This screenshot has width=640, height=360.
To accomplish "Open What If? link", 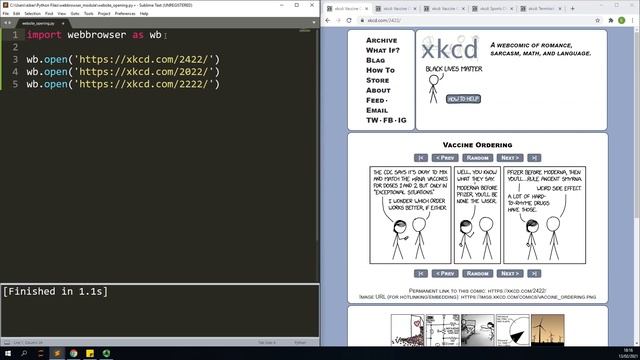I will click(383, 50).
